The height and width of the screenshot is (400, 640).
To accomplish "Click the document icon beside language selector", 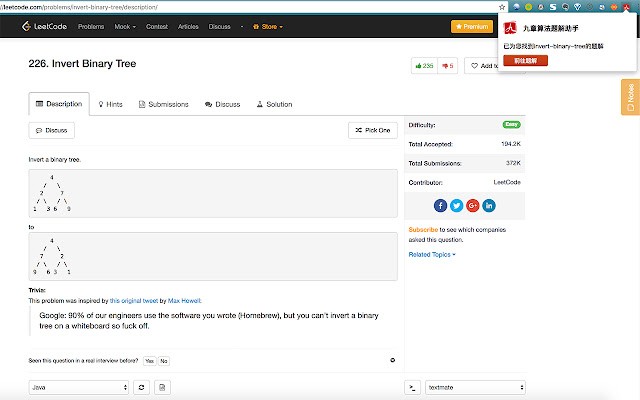I will pyautogui.click(x=162, y=387).
